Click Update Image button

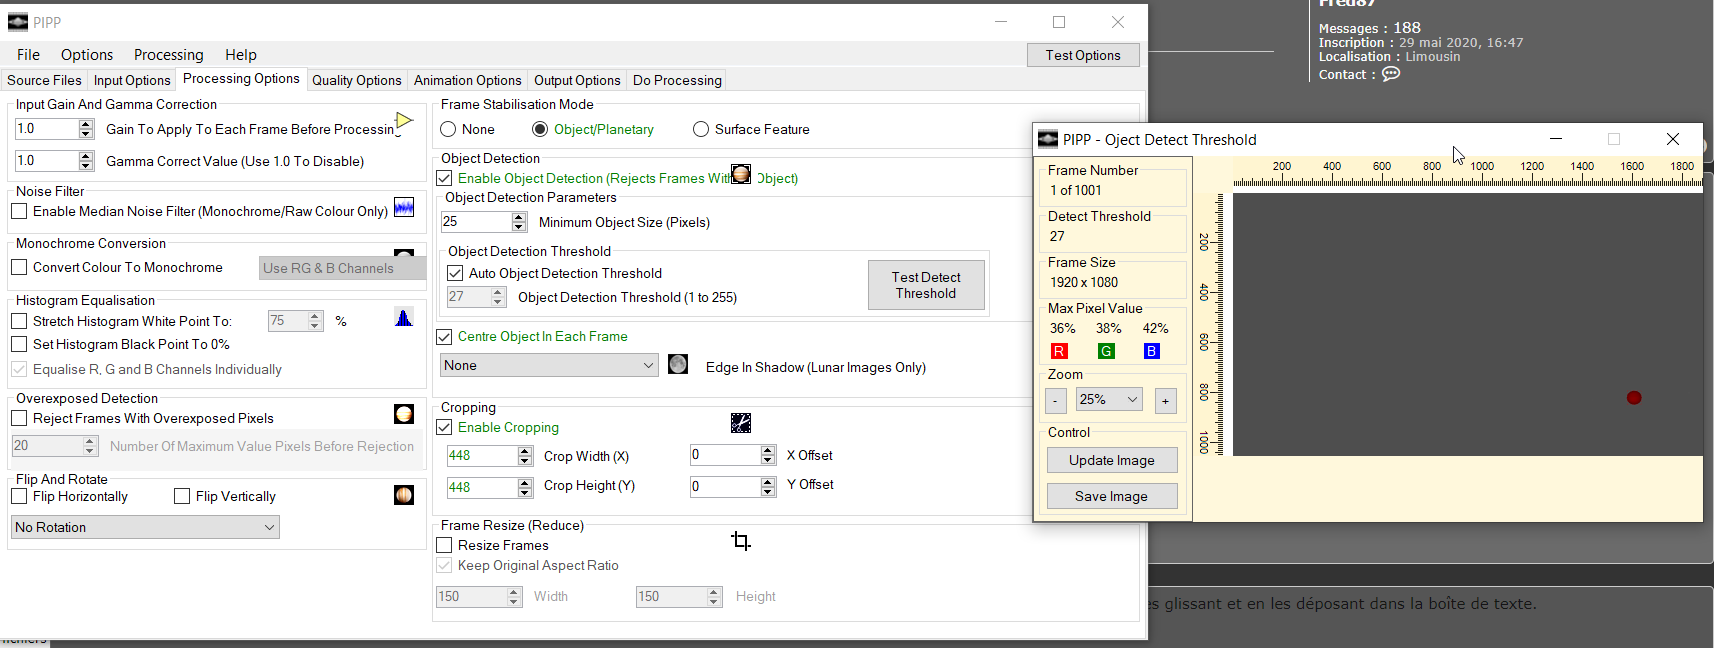1112,460
